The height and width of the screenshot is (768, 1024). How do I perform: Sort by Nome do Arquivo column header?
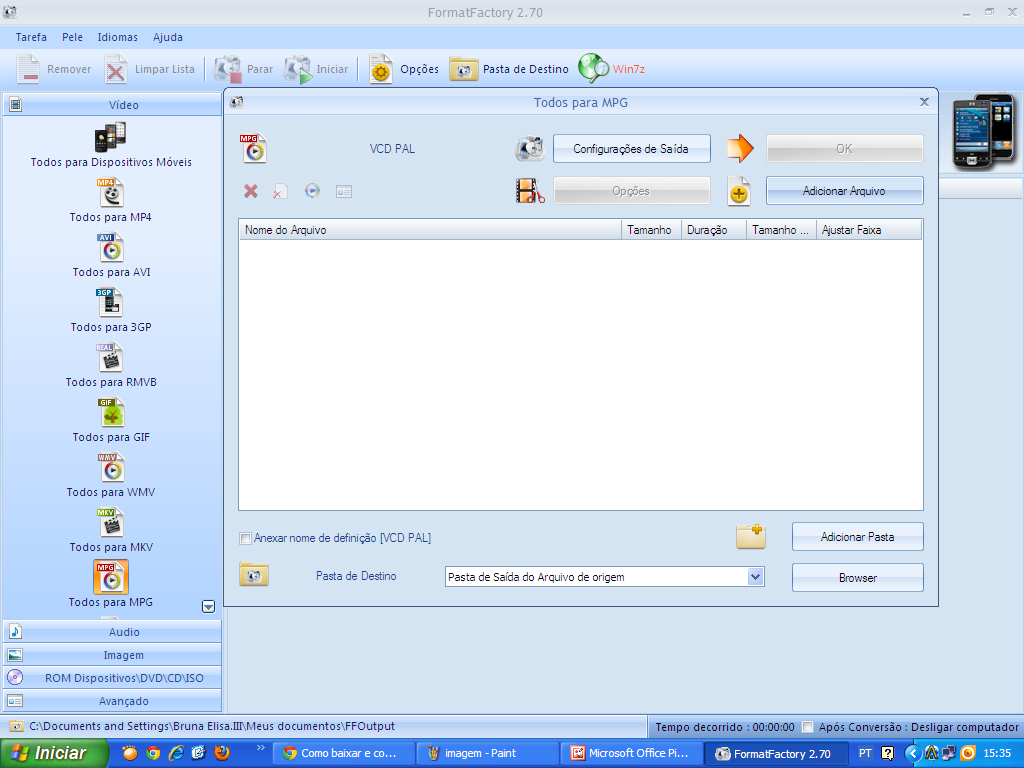pyautogui.click(x=430, y=230)
